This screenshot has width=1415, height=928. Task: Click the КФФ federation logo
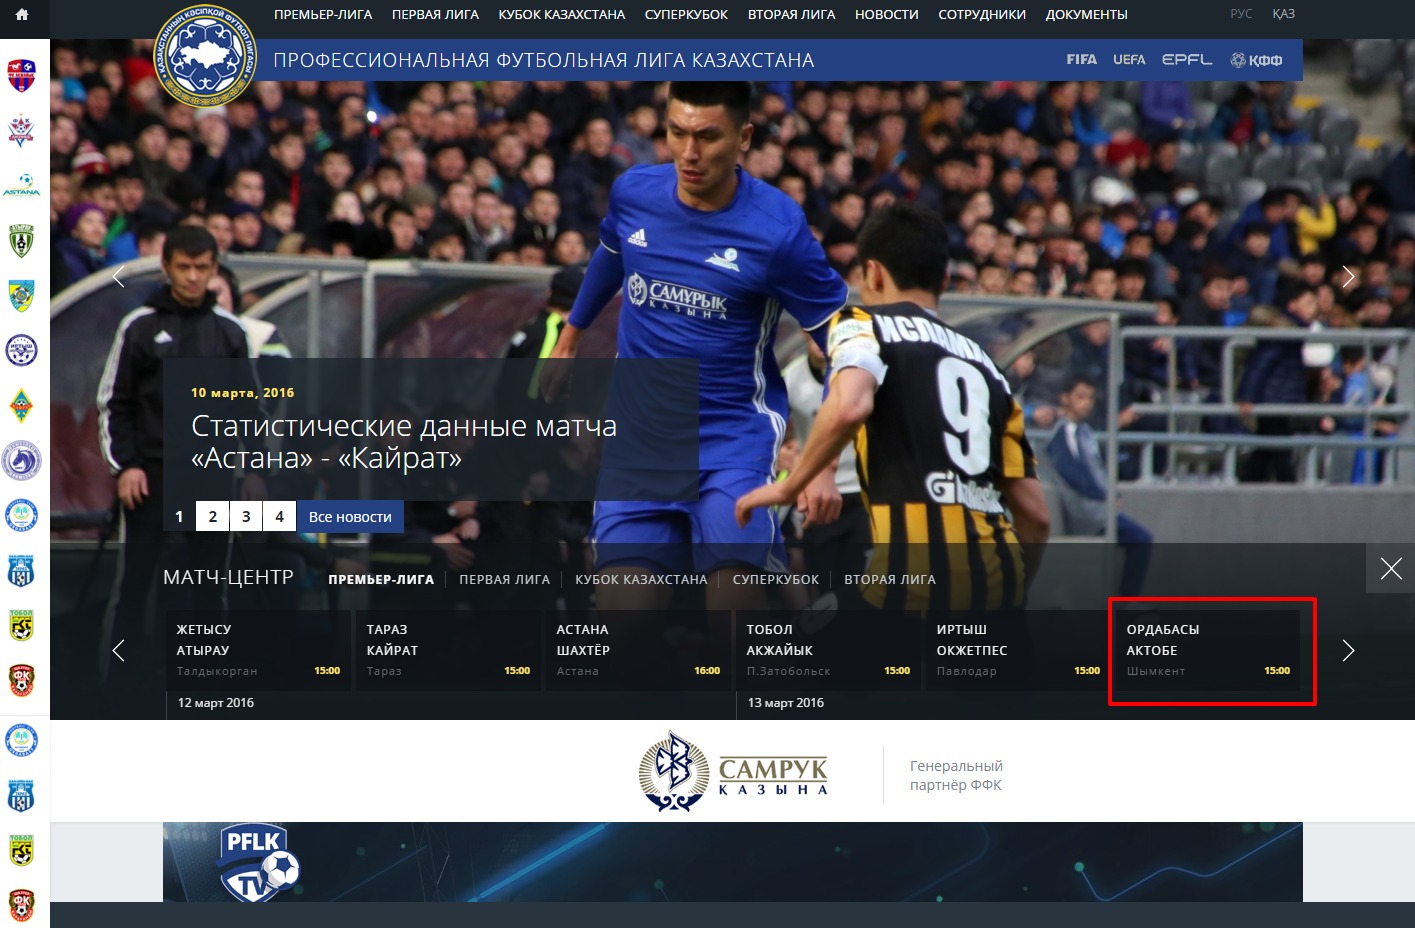[x=1256, y=60]
